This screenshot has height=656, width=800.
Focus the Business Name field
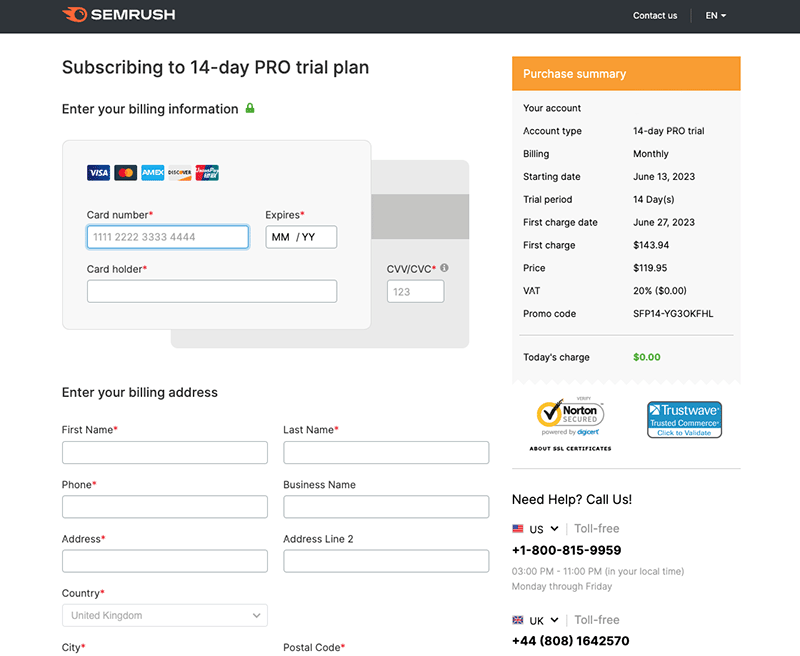pyautogui.click(x=386, y=507)
